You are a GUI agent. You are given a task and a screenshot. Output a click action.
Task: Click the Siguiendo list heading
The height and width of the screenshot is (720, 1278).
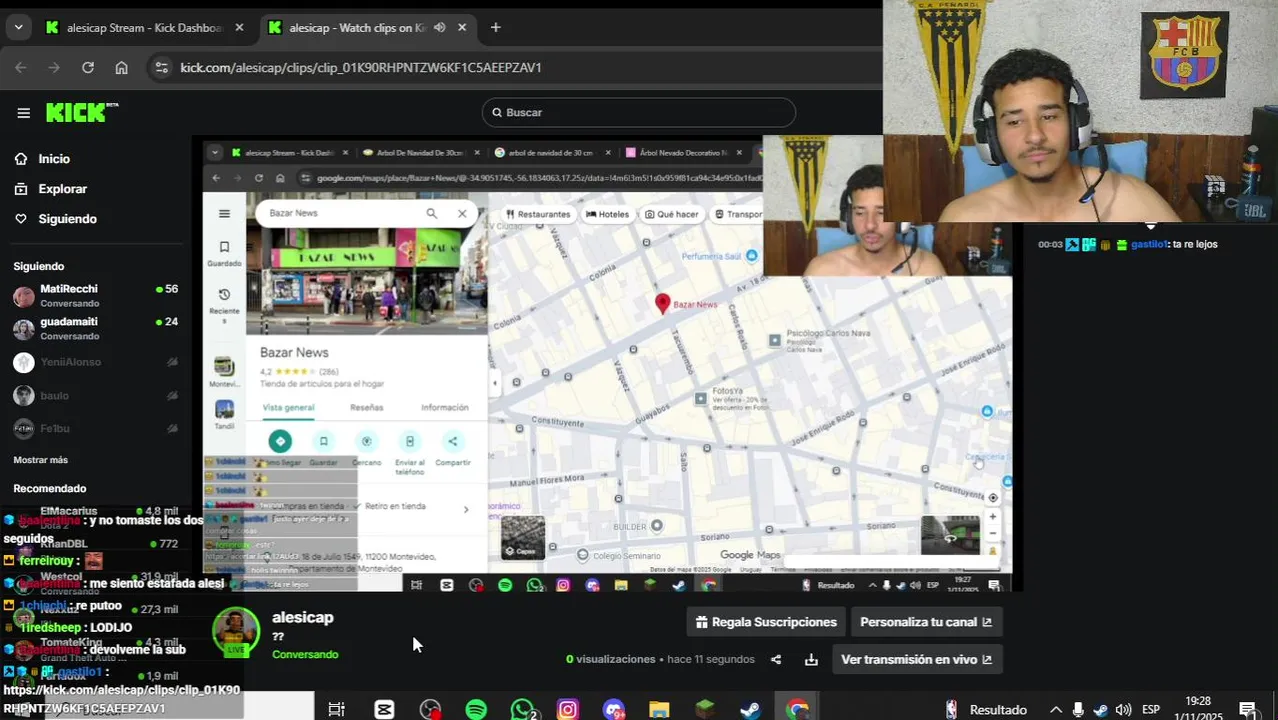(x=38, y=266)
